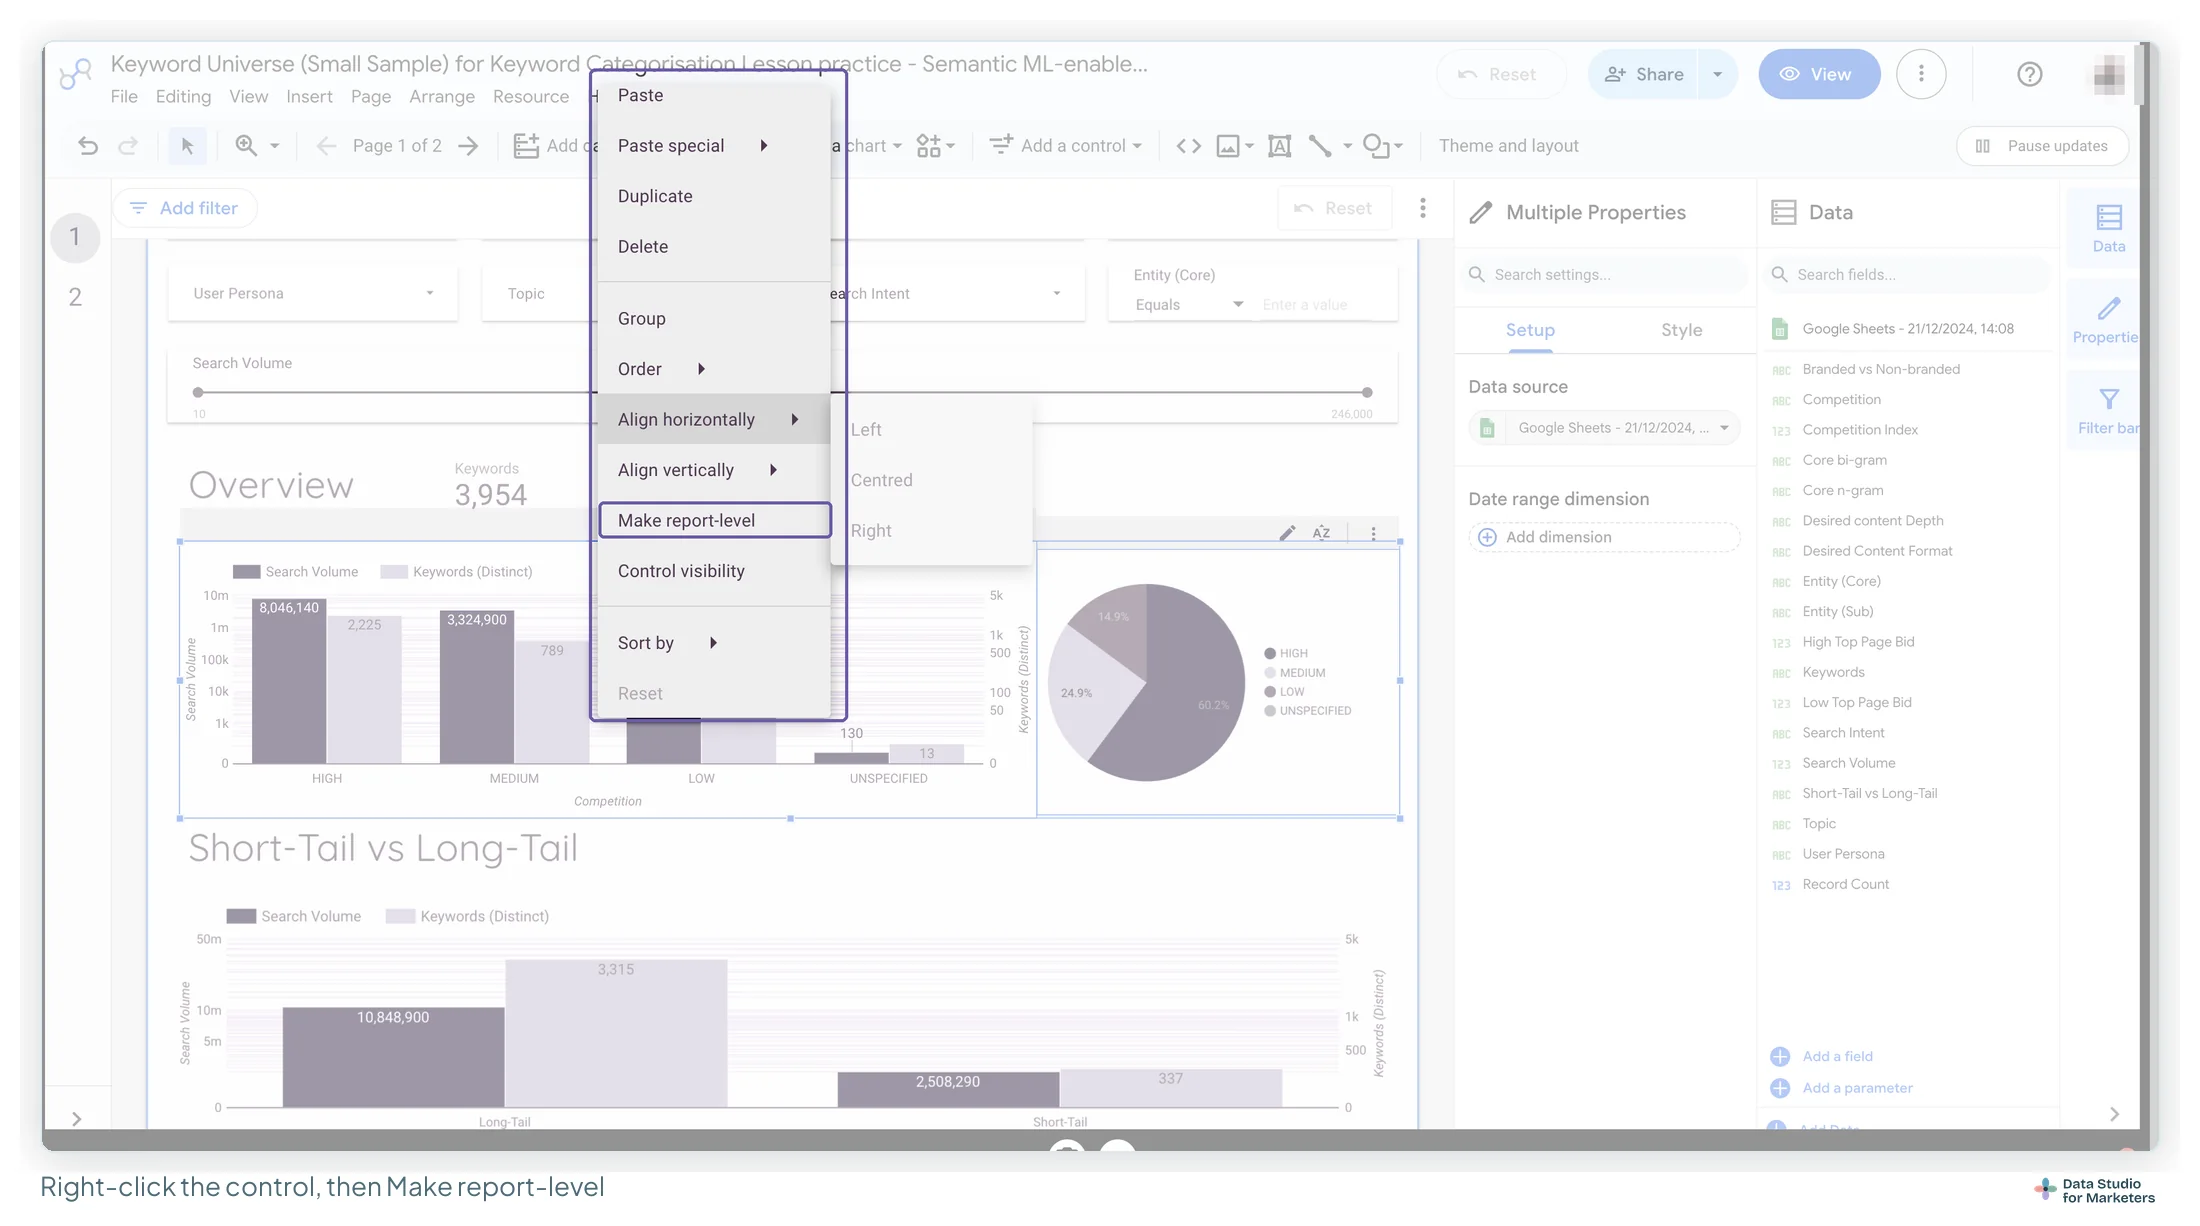Screen dimensions: 2200x1226
Task: Select the line drawing tool
Action: click(1320, 146)
